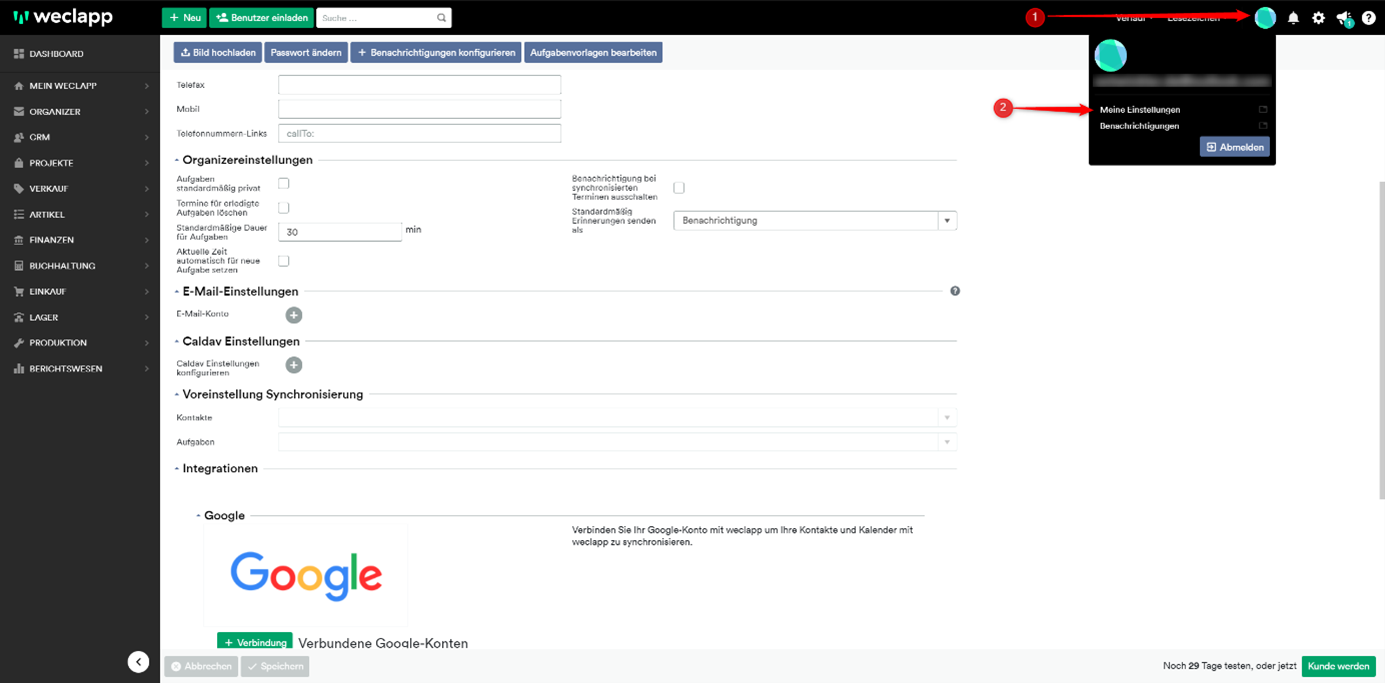Collapse the Organizereinstellungen section
1385x683 pixels.
[x=178, y=160]
